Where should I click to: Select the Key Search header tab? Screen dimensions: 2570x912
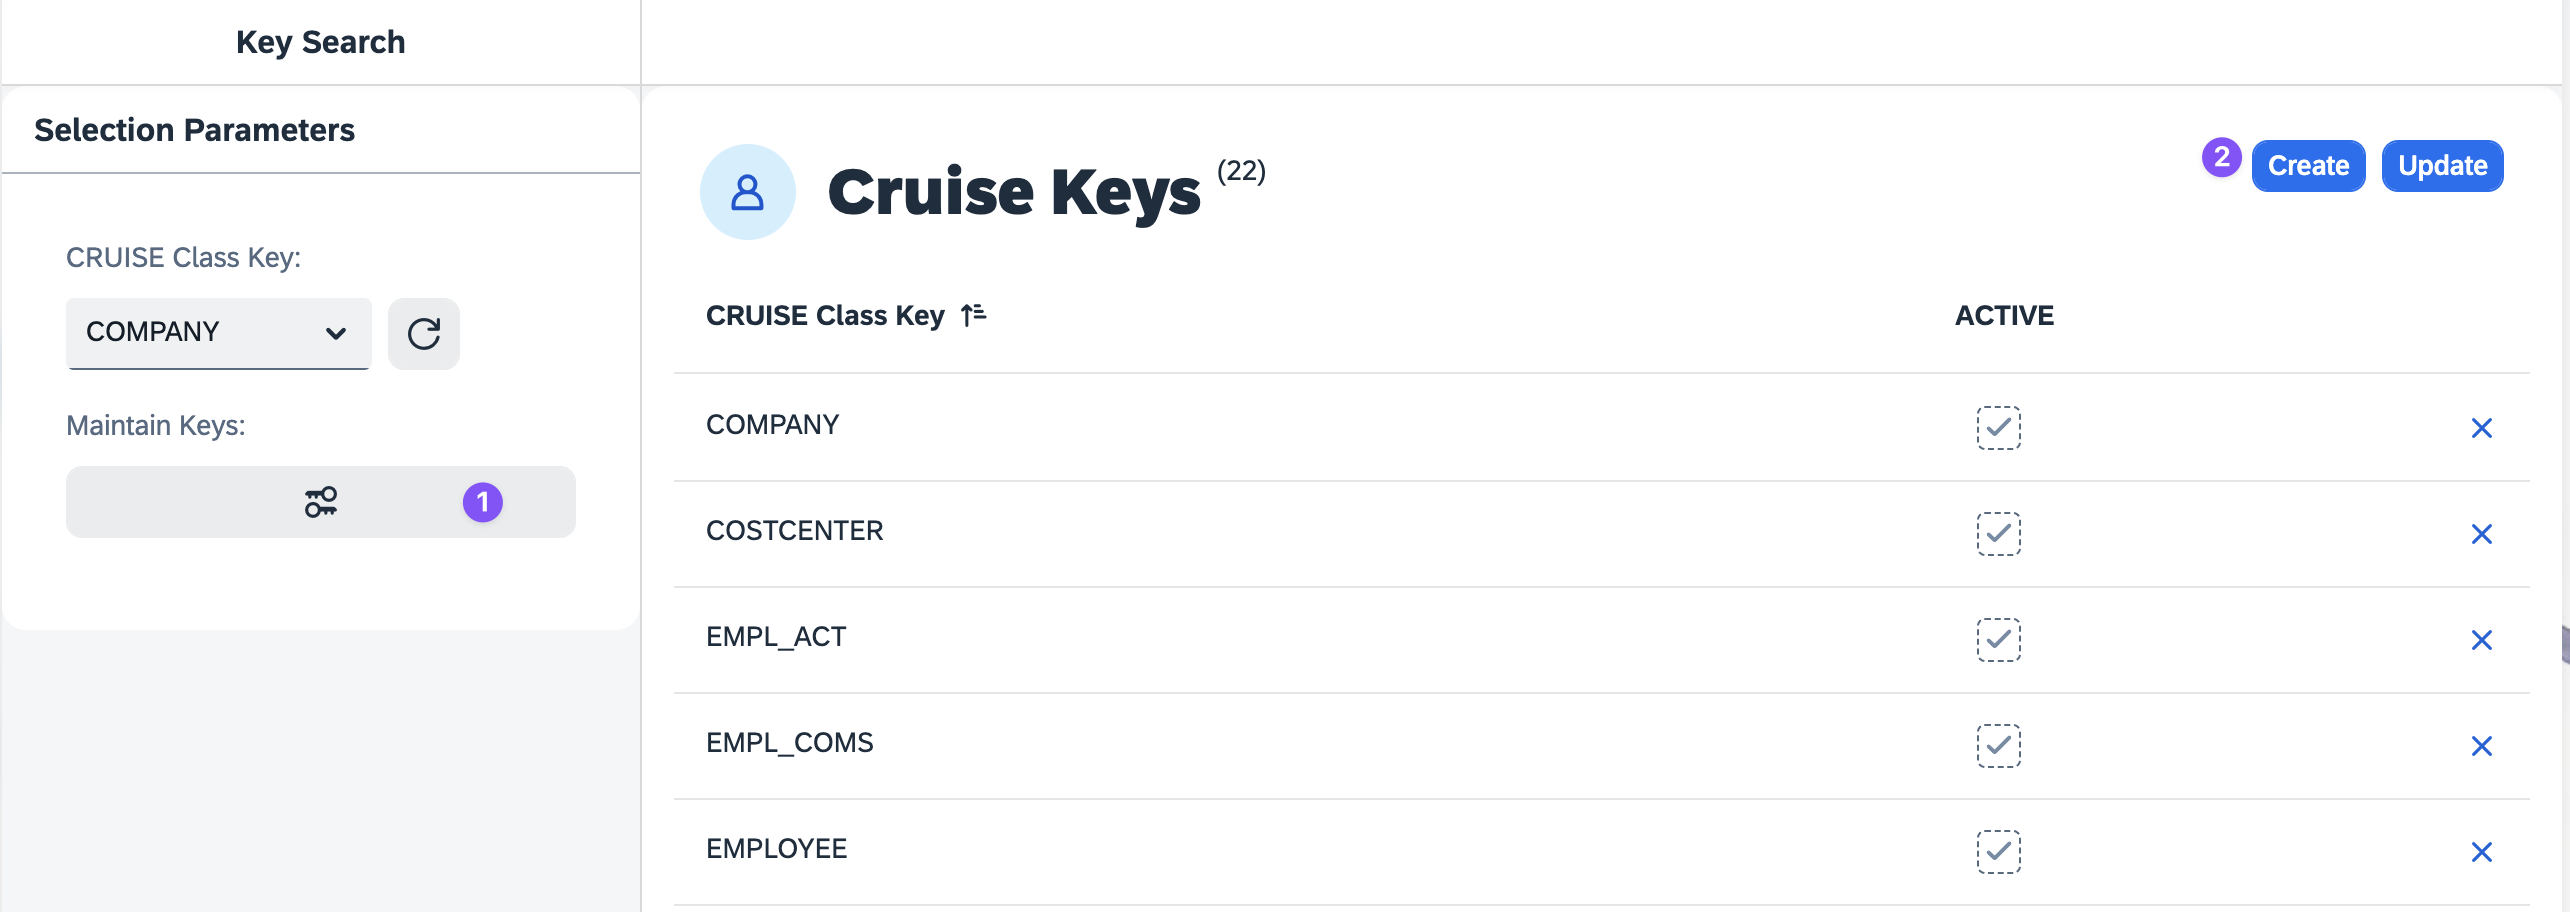pyautogui.click(x=320, y=42)
